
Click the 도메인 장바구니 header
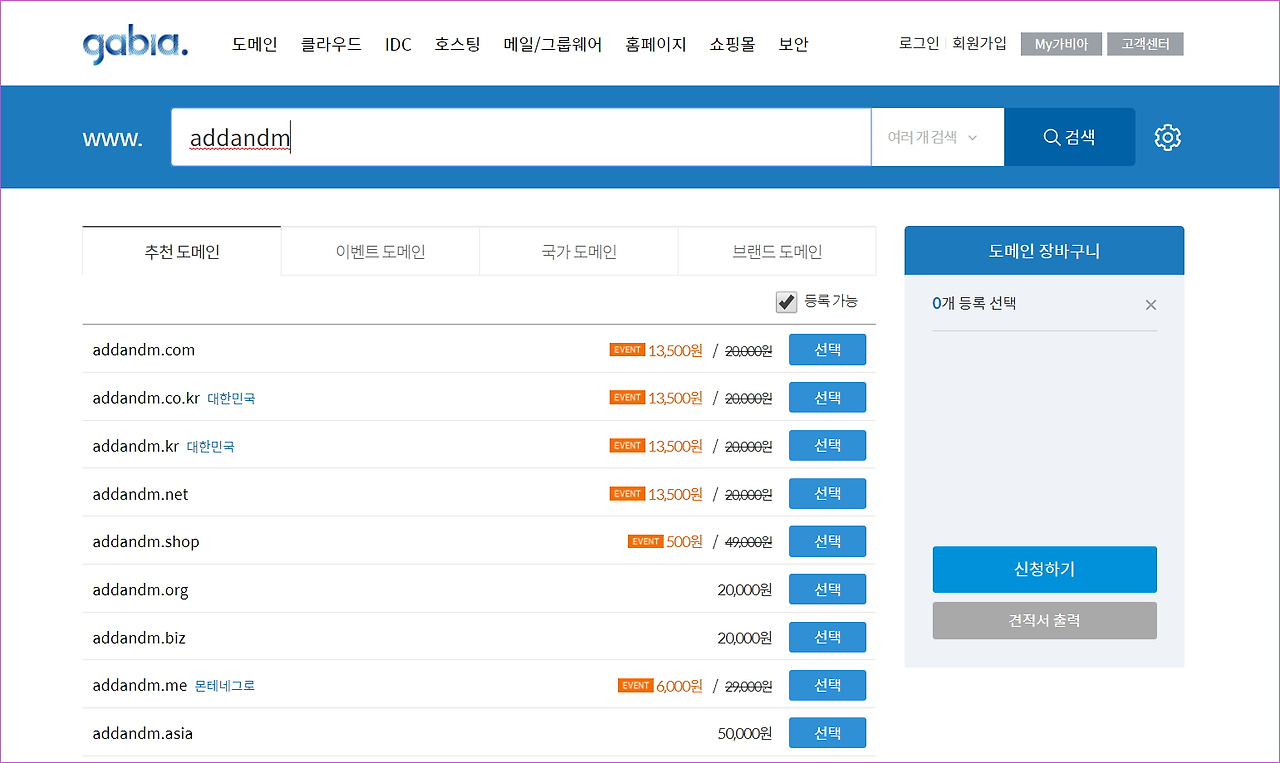[1044, 250]
